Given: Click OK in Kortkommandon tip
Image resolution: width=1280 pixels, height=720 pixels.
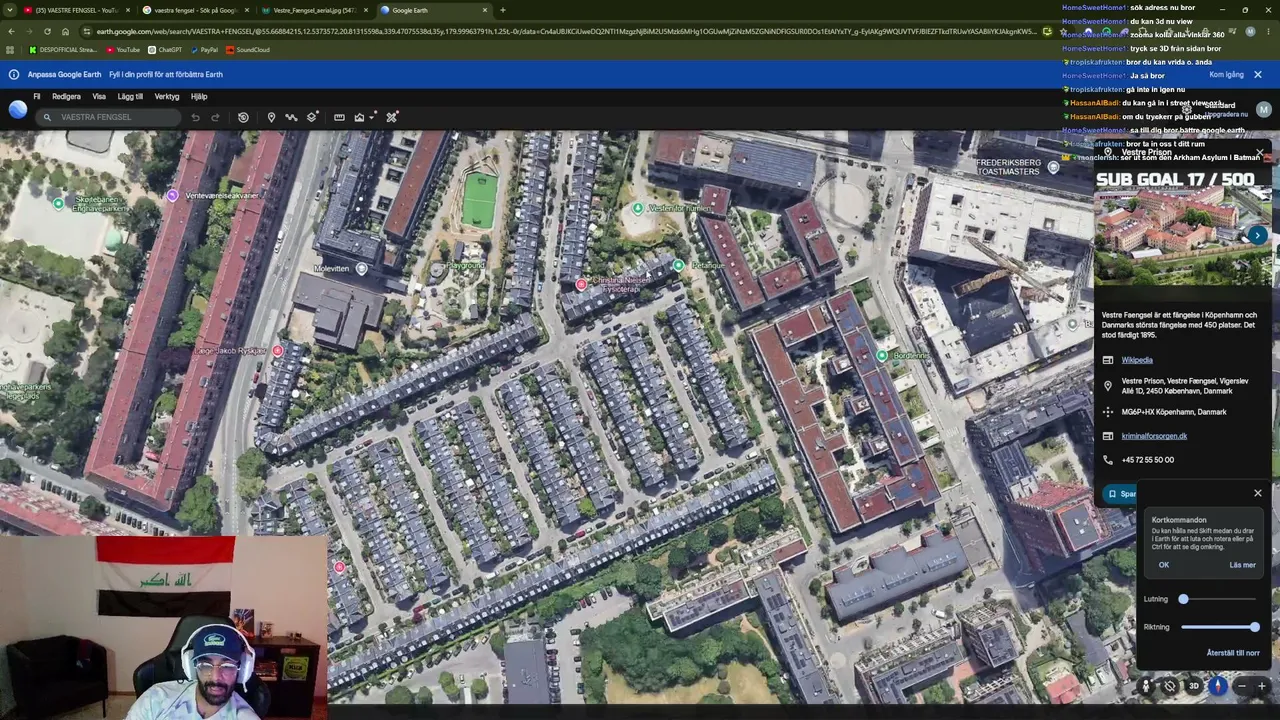Looking at the screenshot, I should (1164, 565).
